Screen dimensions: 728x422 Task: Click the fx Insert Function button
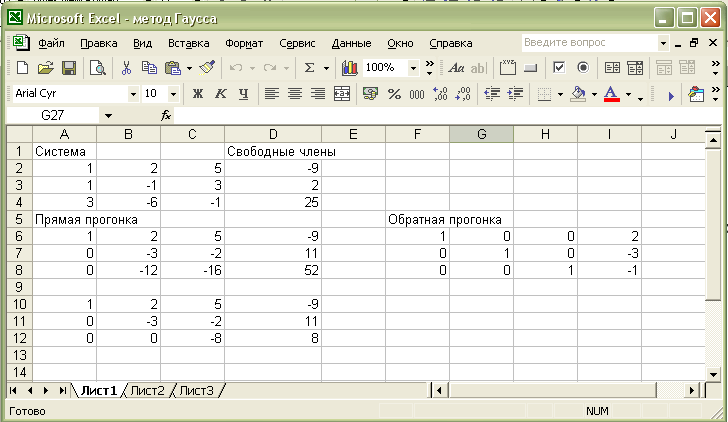[x=166, y=115]
